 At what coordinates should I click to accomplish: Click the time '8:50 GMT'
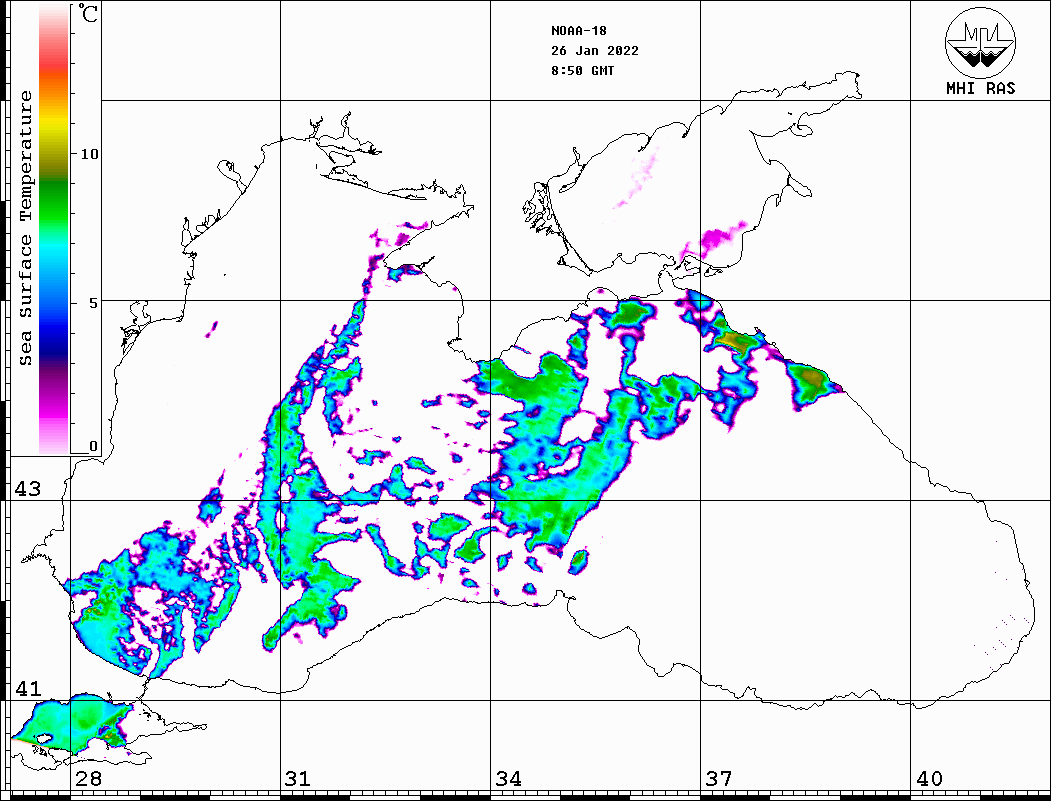pos(582,70)
